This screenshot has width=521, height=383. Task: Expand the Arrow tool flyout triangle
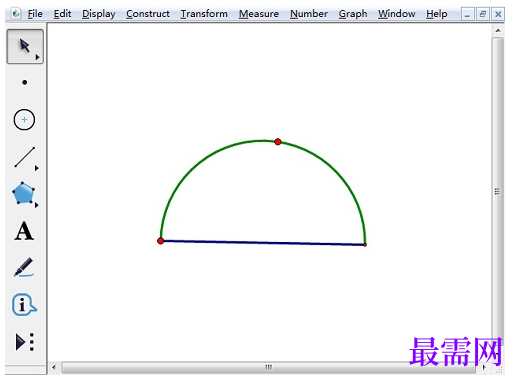(37, 57)
